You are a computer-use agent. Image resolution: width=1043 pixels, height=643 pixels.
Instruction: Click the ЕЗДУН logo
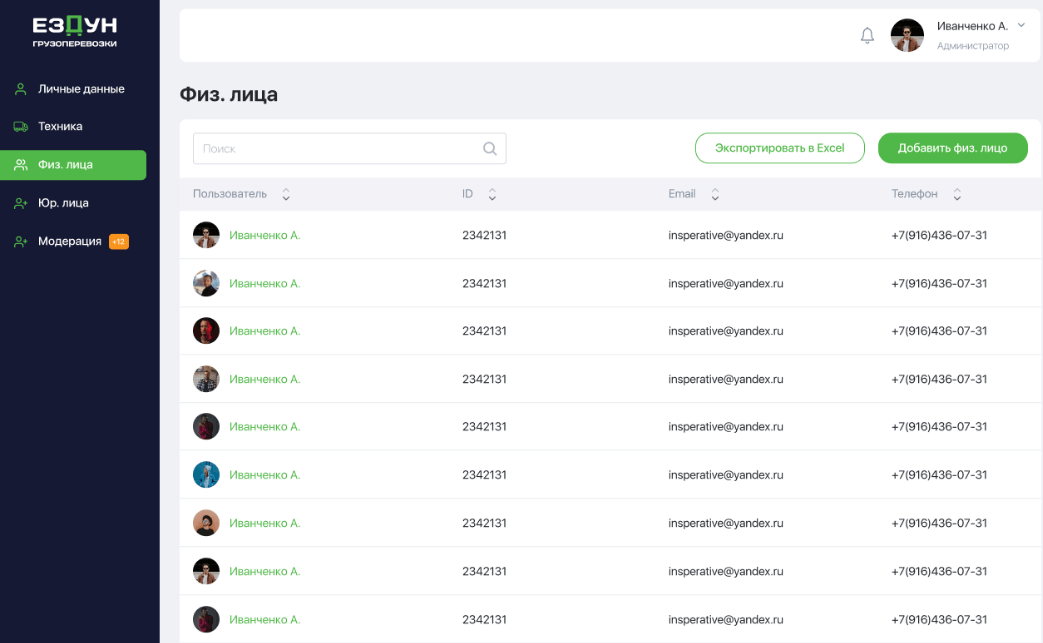coord(74,31)
